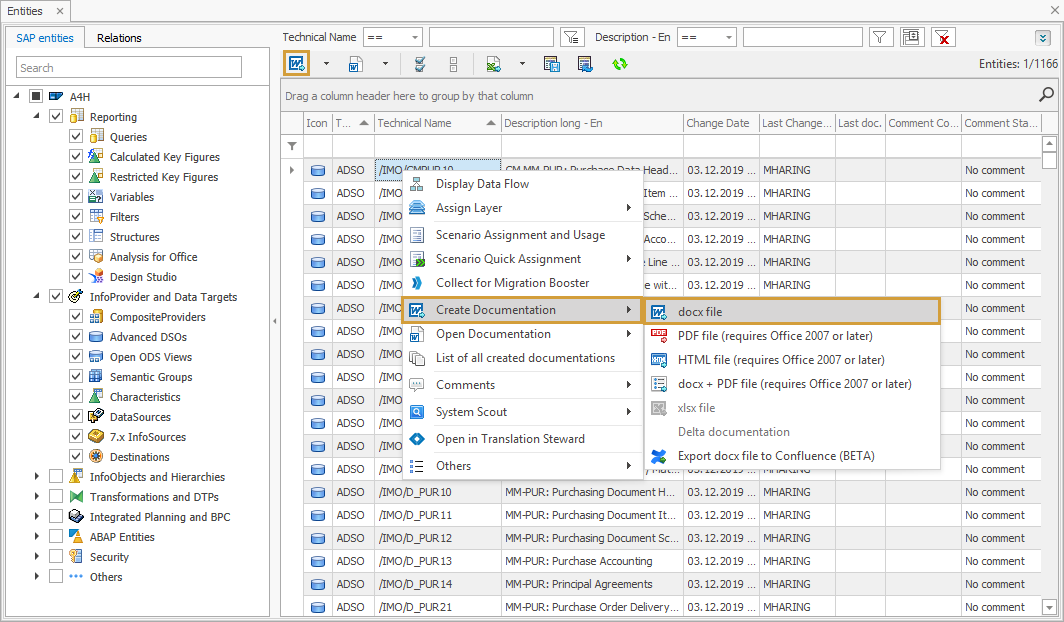Click the red clear-all-filters funnel icon
The width and height of the screenshot is (1064, 622).
click(941, 36)
